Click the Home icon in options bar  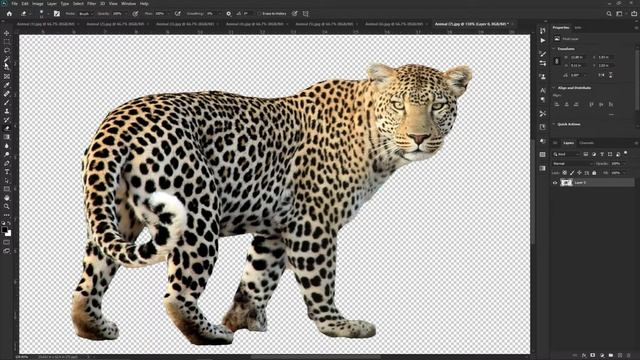point(9,13)
